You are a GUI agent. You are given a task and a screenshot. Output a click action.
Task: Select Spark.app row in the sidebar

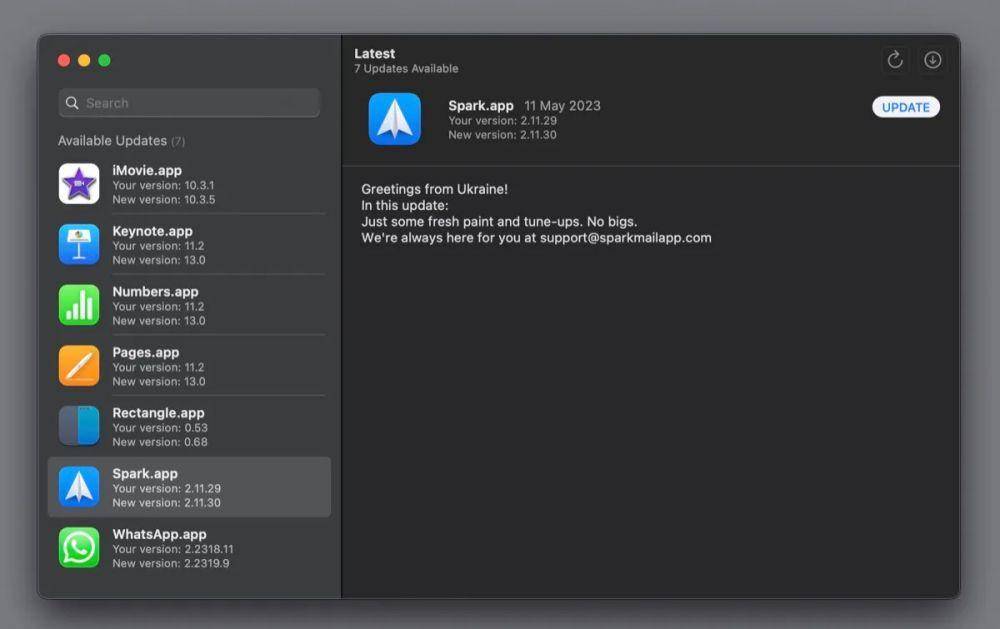click(189, 487)
